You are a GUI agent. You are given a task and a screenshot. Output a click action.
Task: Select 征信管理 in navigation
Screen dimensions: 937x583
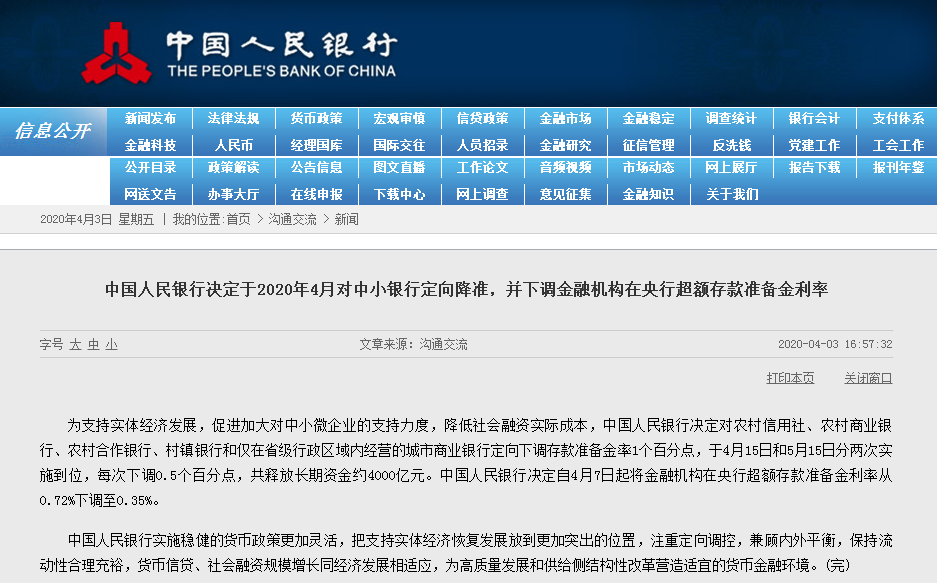click(648, 145)
